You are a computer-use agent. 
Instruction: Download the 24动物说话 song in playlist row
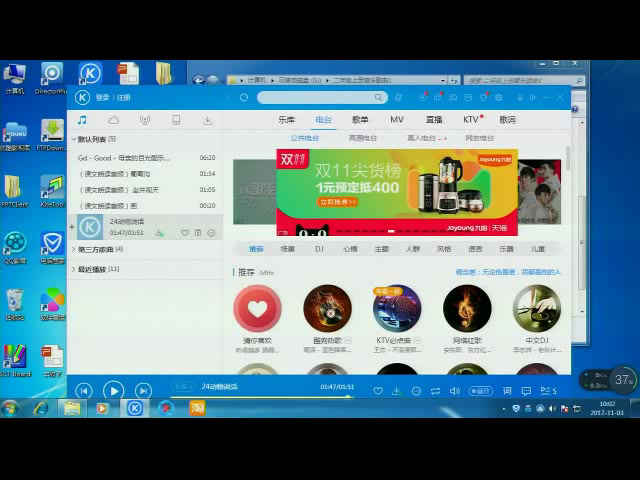point(159,233)
